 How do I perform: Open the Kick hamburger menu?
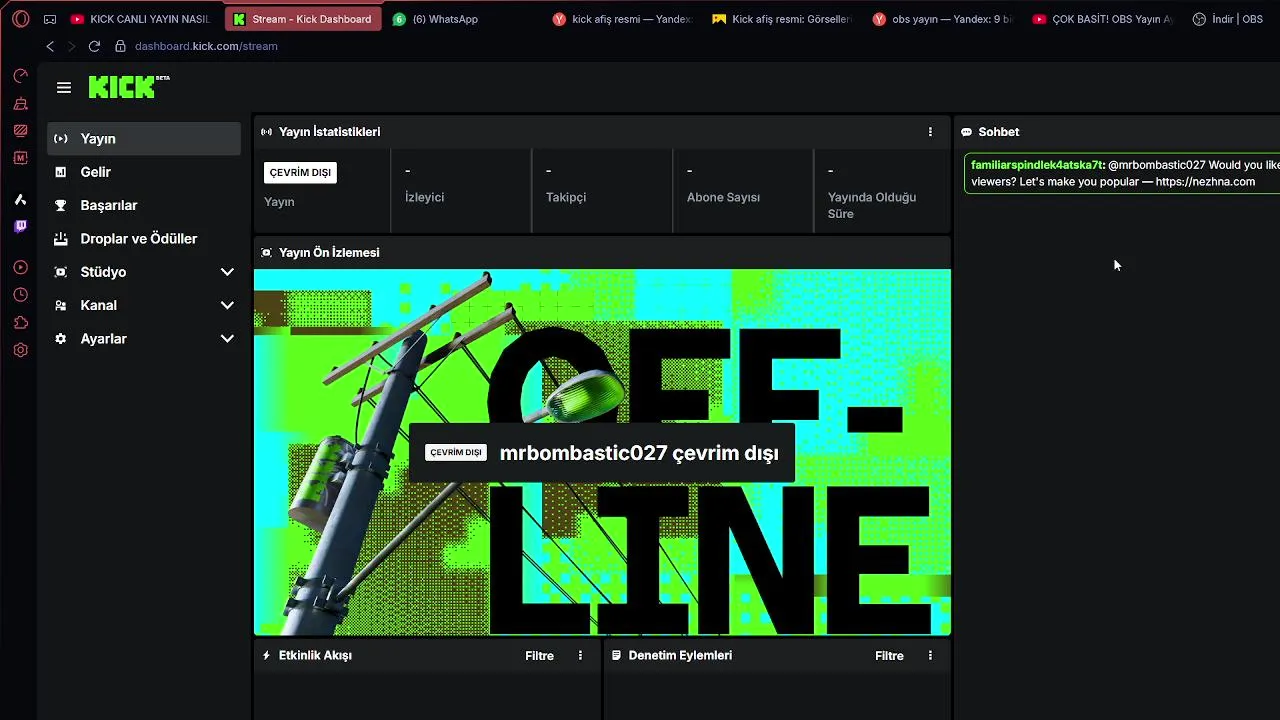coord(64,88)
